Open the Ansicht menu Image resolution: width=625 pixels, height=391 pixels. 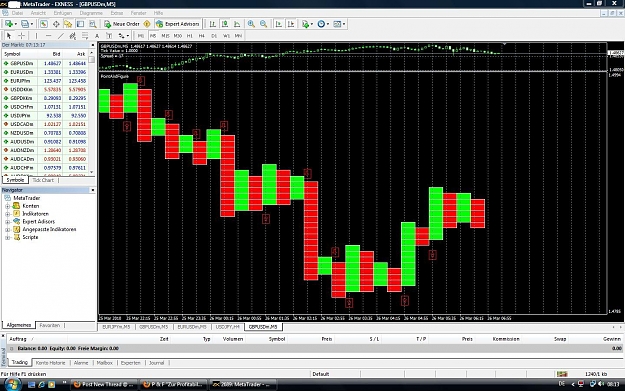point(38,13)
